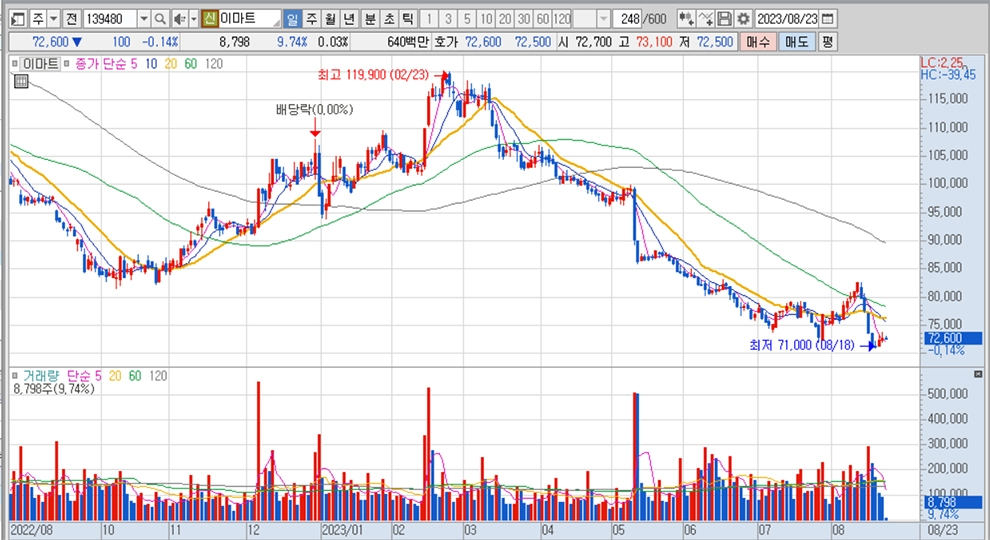Expand the 주 market type dropdown
Screen dimensions: 990x540
[x=52, y=19]
